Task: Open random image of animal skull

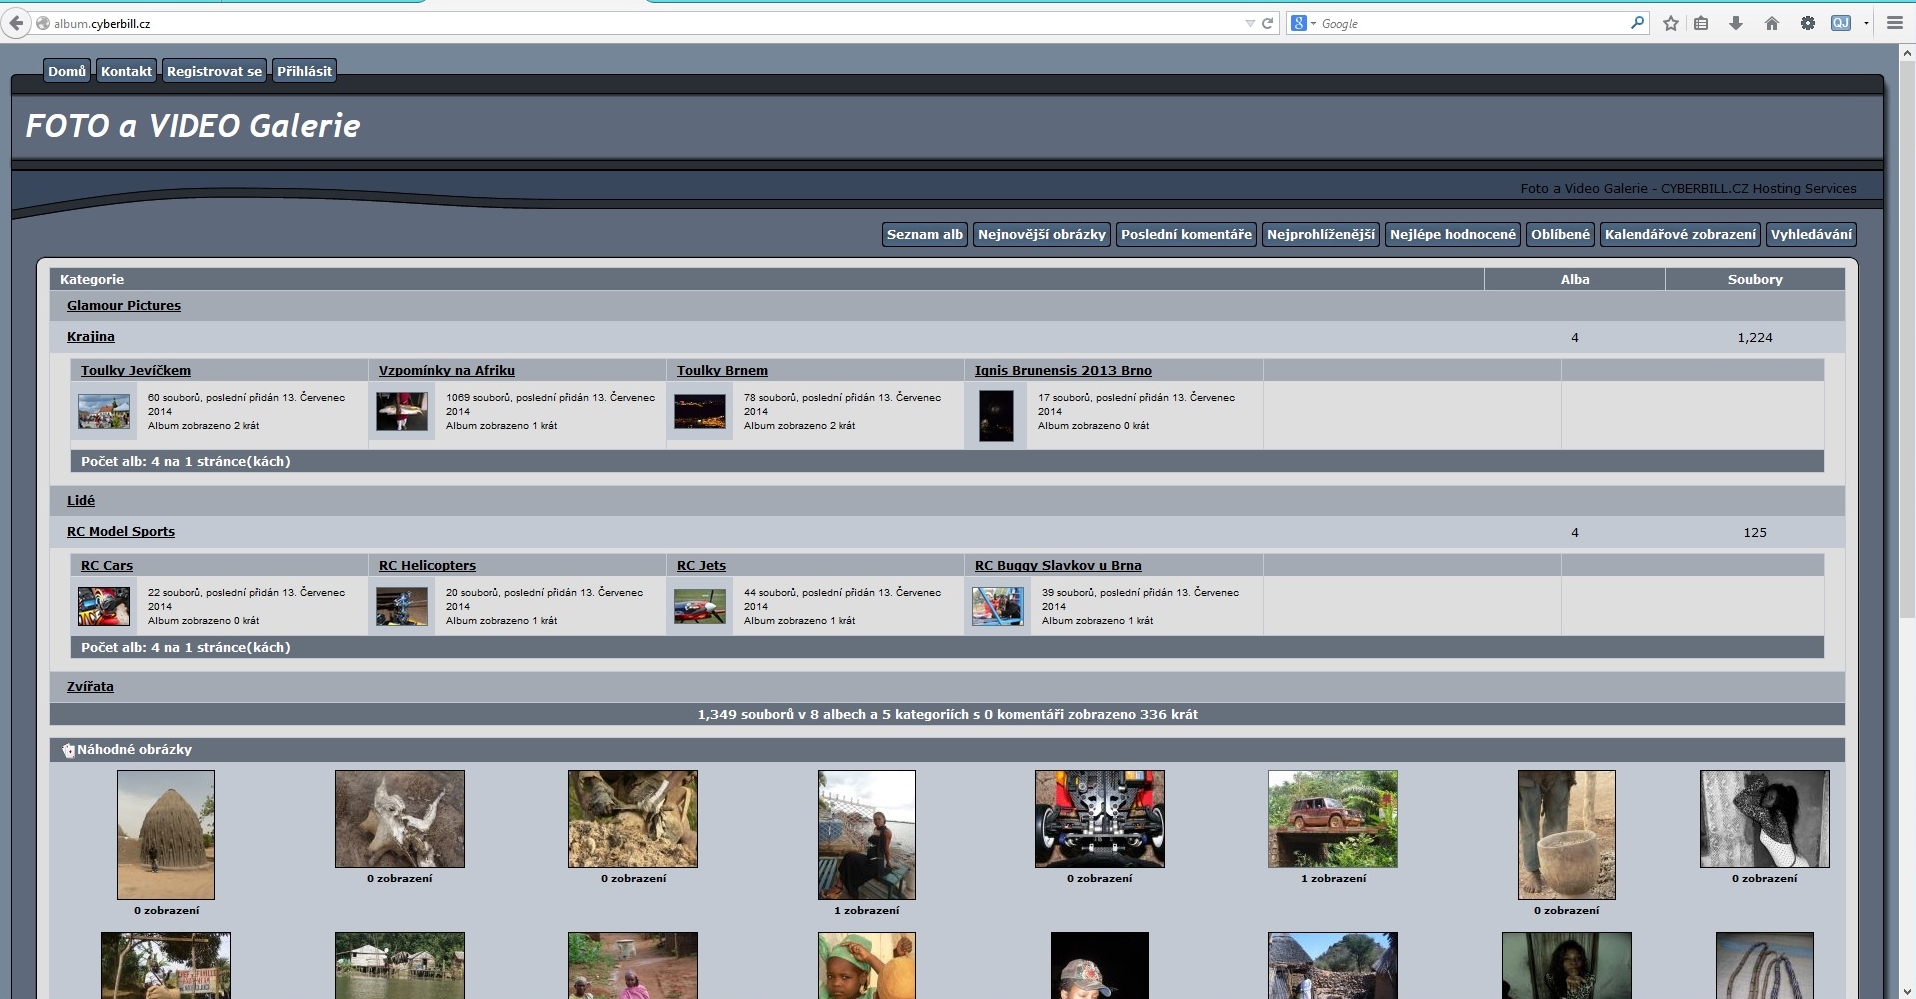Action: (400, 819)
